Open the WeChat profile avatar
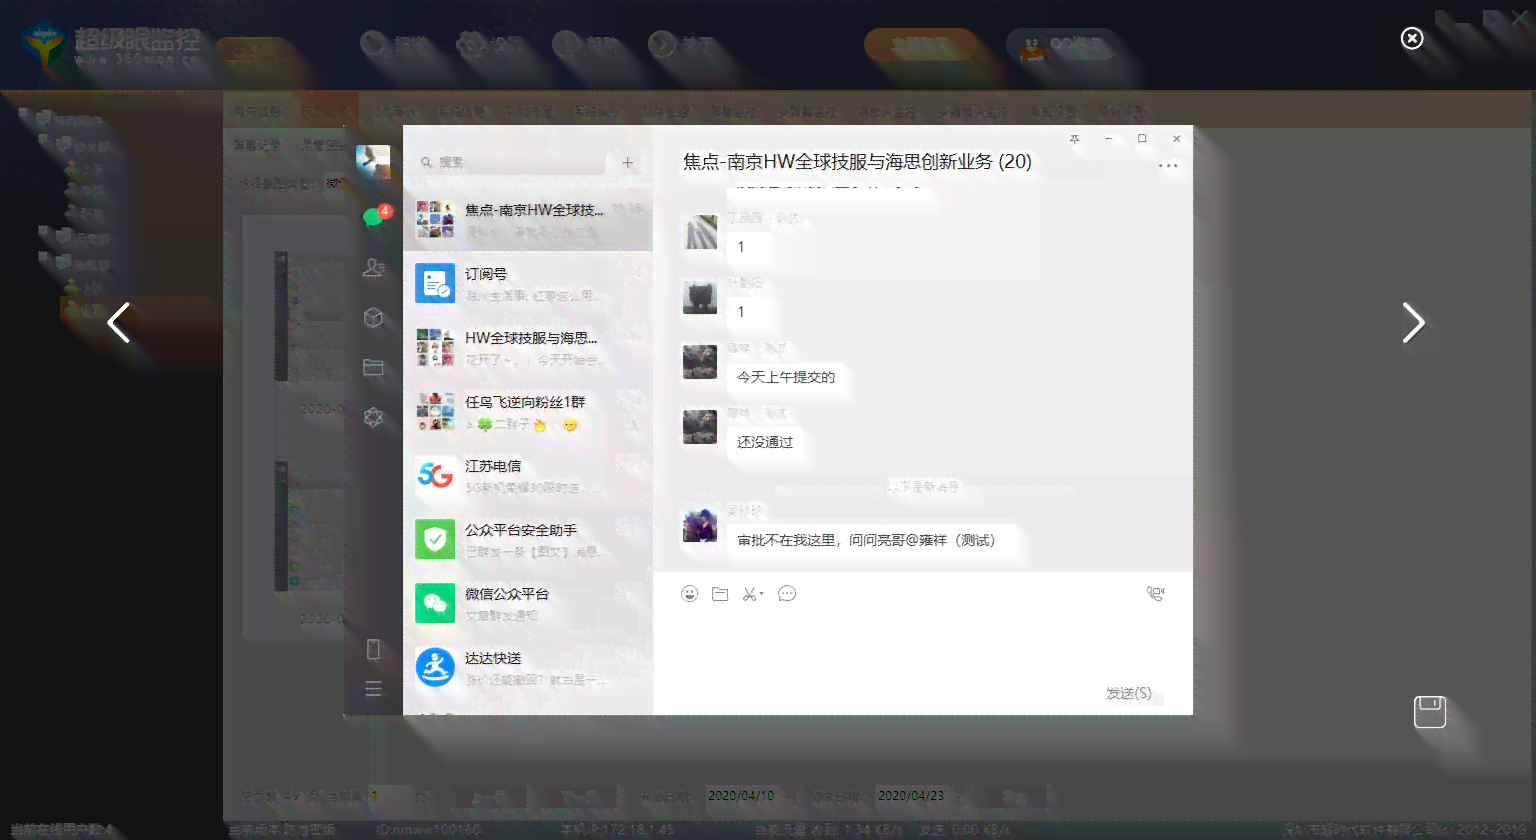Screen dimensions: 1536x840 click(373, 161)
